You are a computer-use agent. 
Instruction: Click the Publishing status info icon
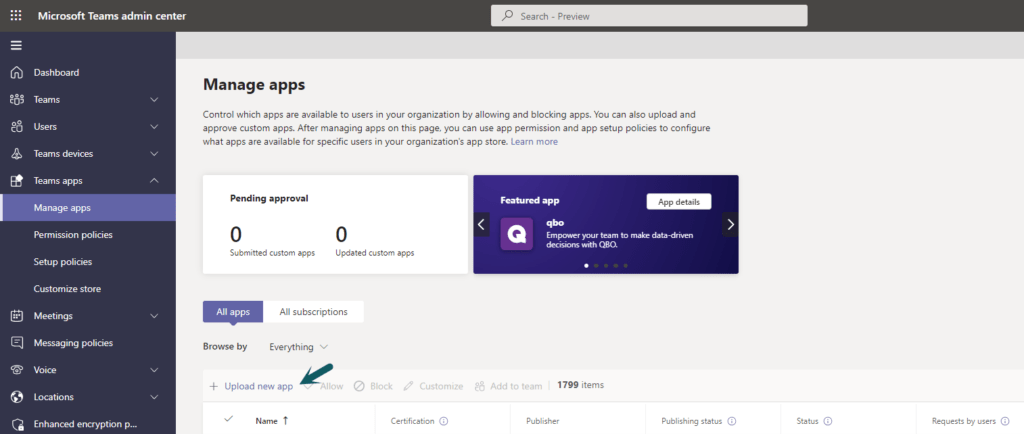(732, 422)
